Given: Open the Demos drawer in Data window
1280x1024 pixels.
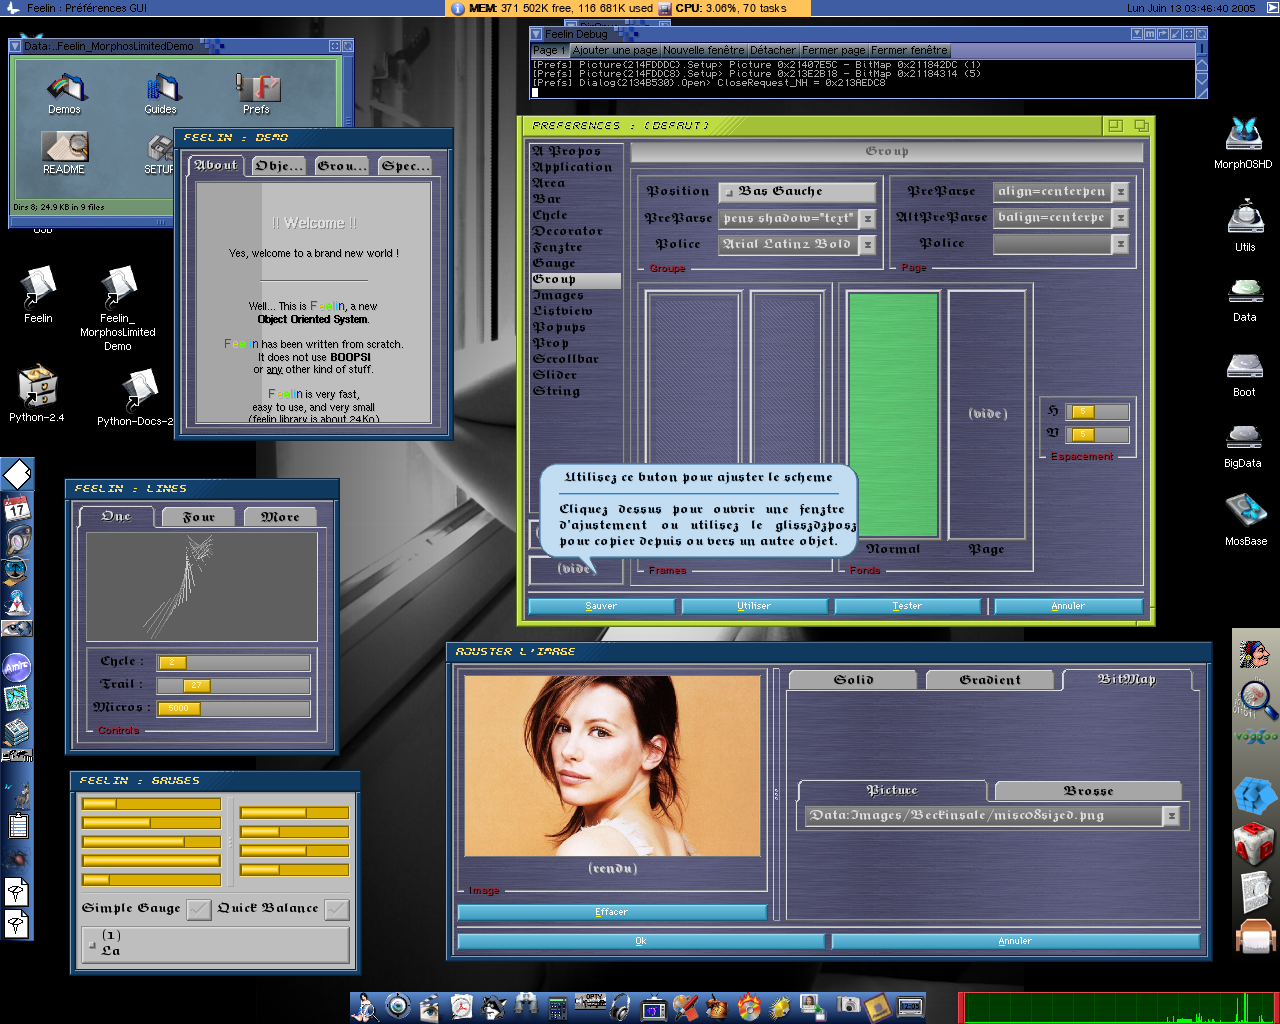Looking at the screenshot, I should [65, 88].
